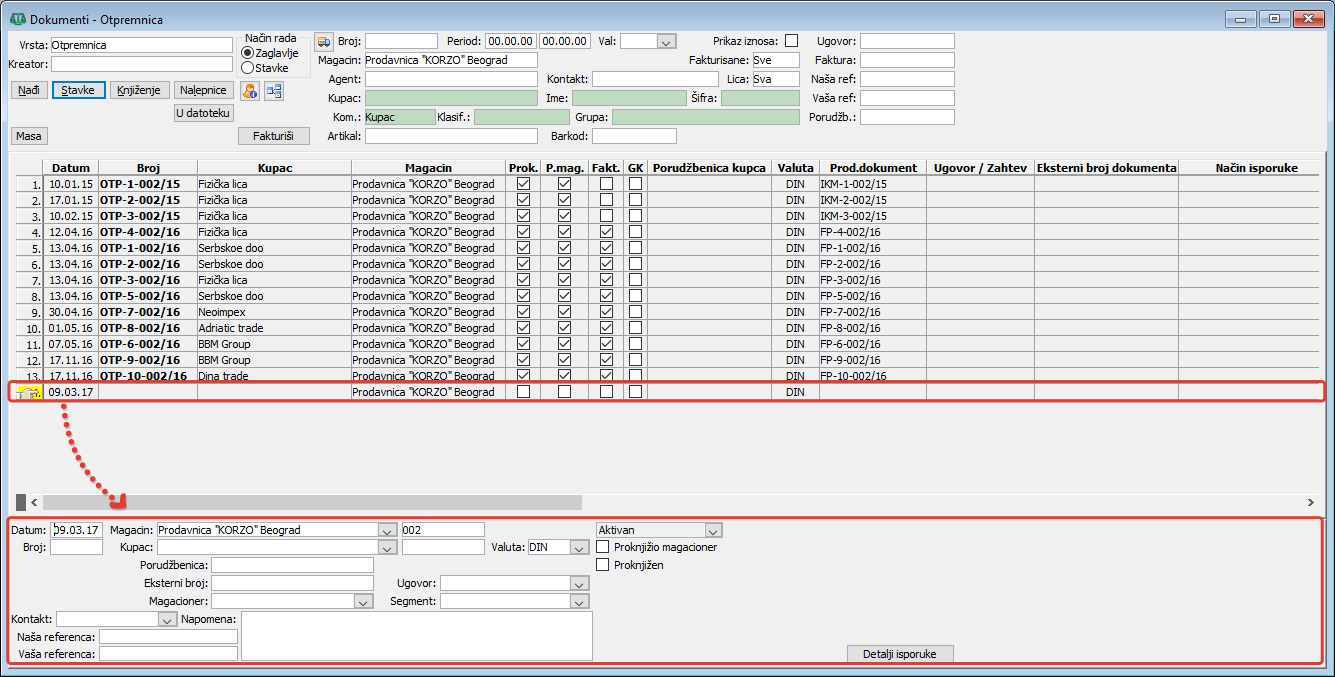Open the customer info person icon
Viewport: 1335px width, 677px height.
point(250,91)
